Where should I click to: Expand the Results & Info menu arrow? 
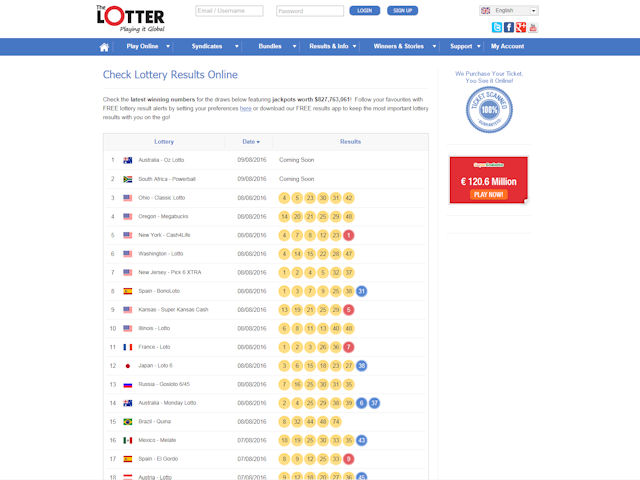(x=354, y=47)
